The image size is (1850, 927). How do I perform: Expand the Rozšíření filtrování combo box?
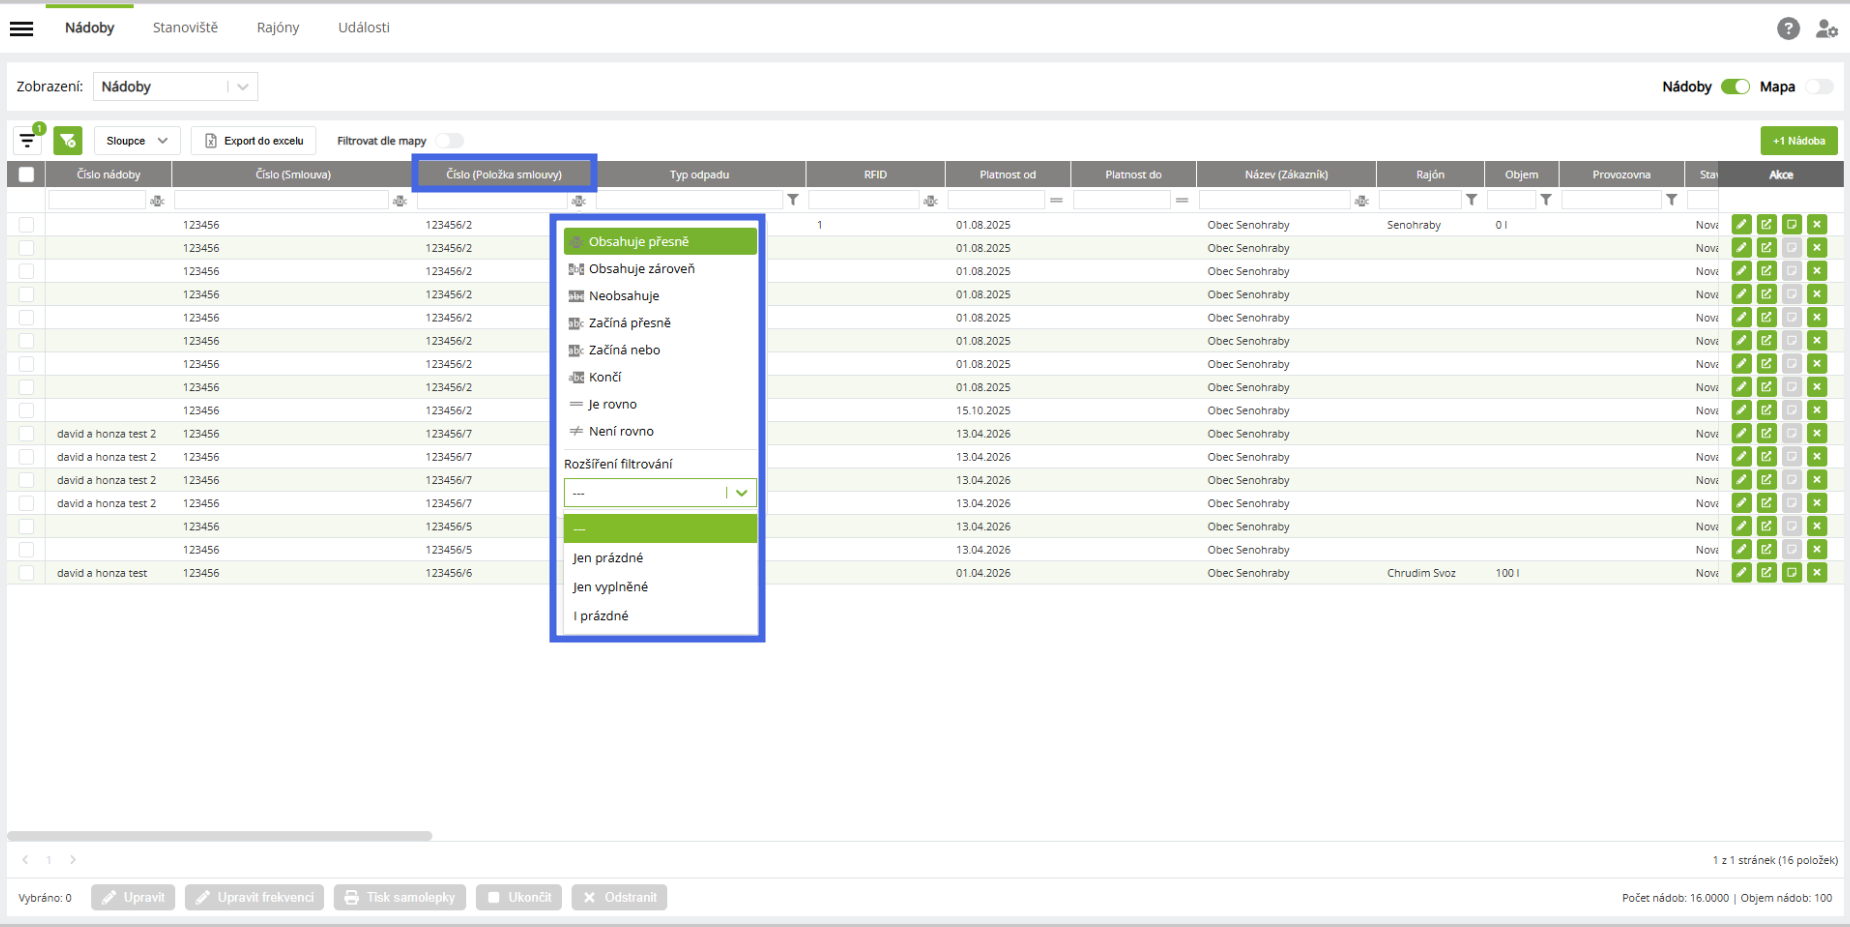click(660, 493)
